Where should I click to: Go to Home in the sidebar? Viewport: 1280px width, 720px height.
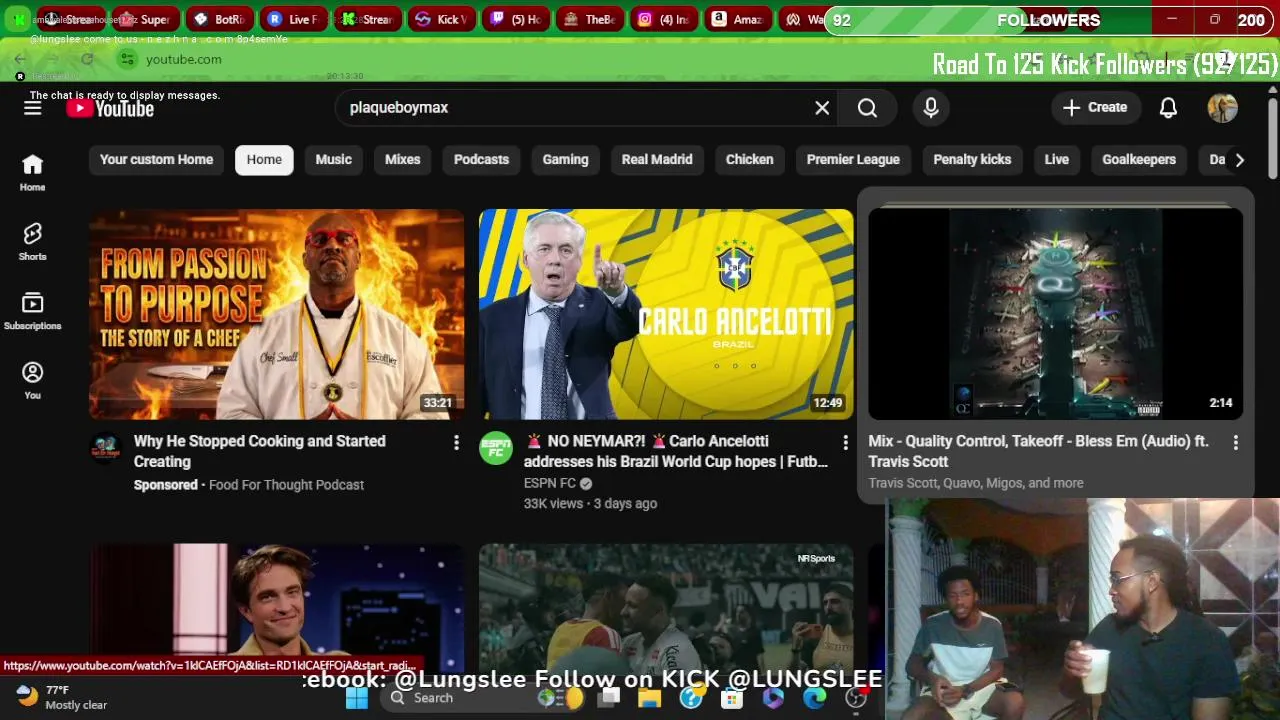(33, 172)
